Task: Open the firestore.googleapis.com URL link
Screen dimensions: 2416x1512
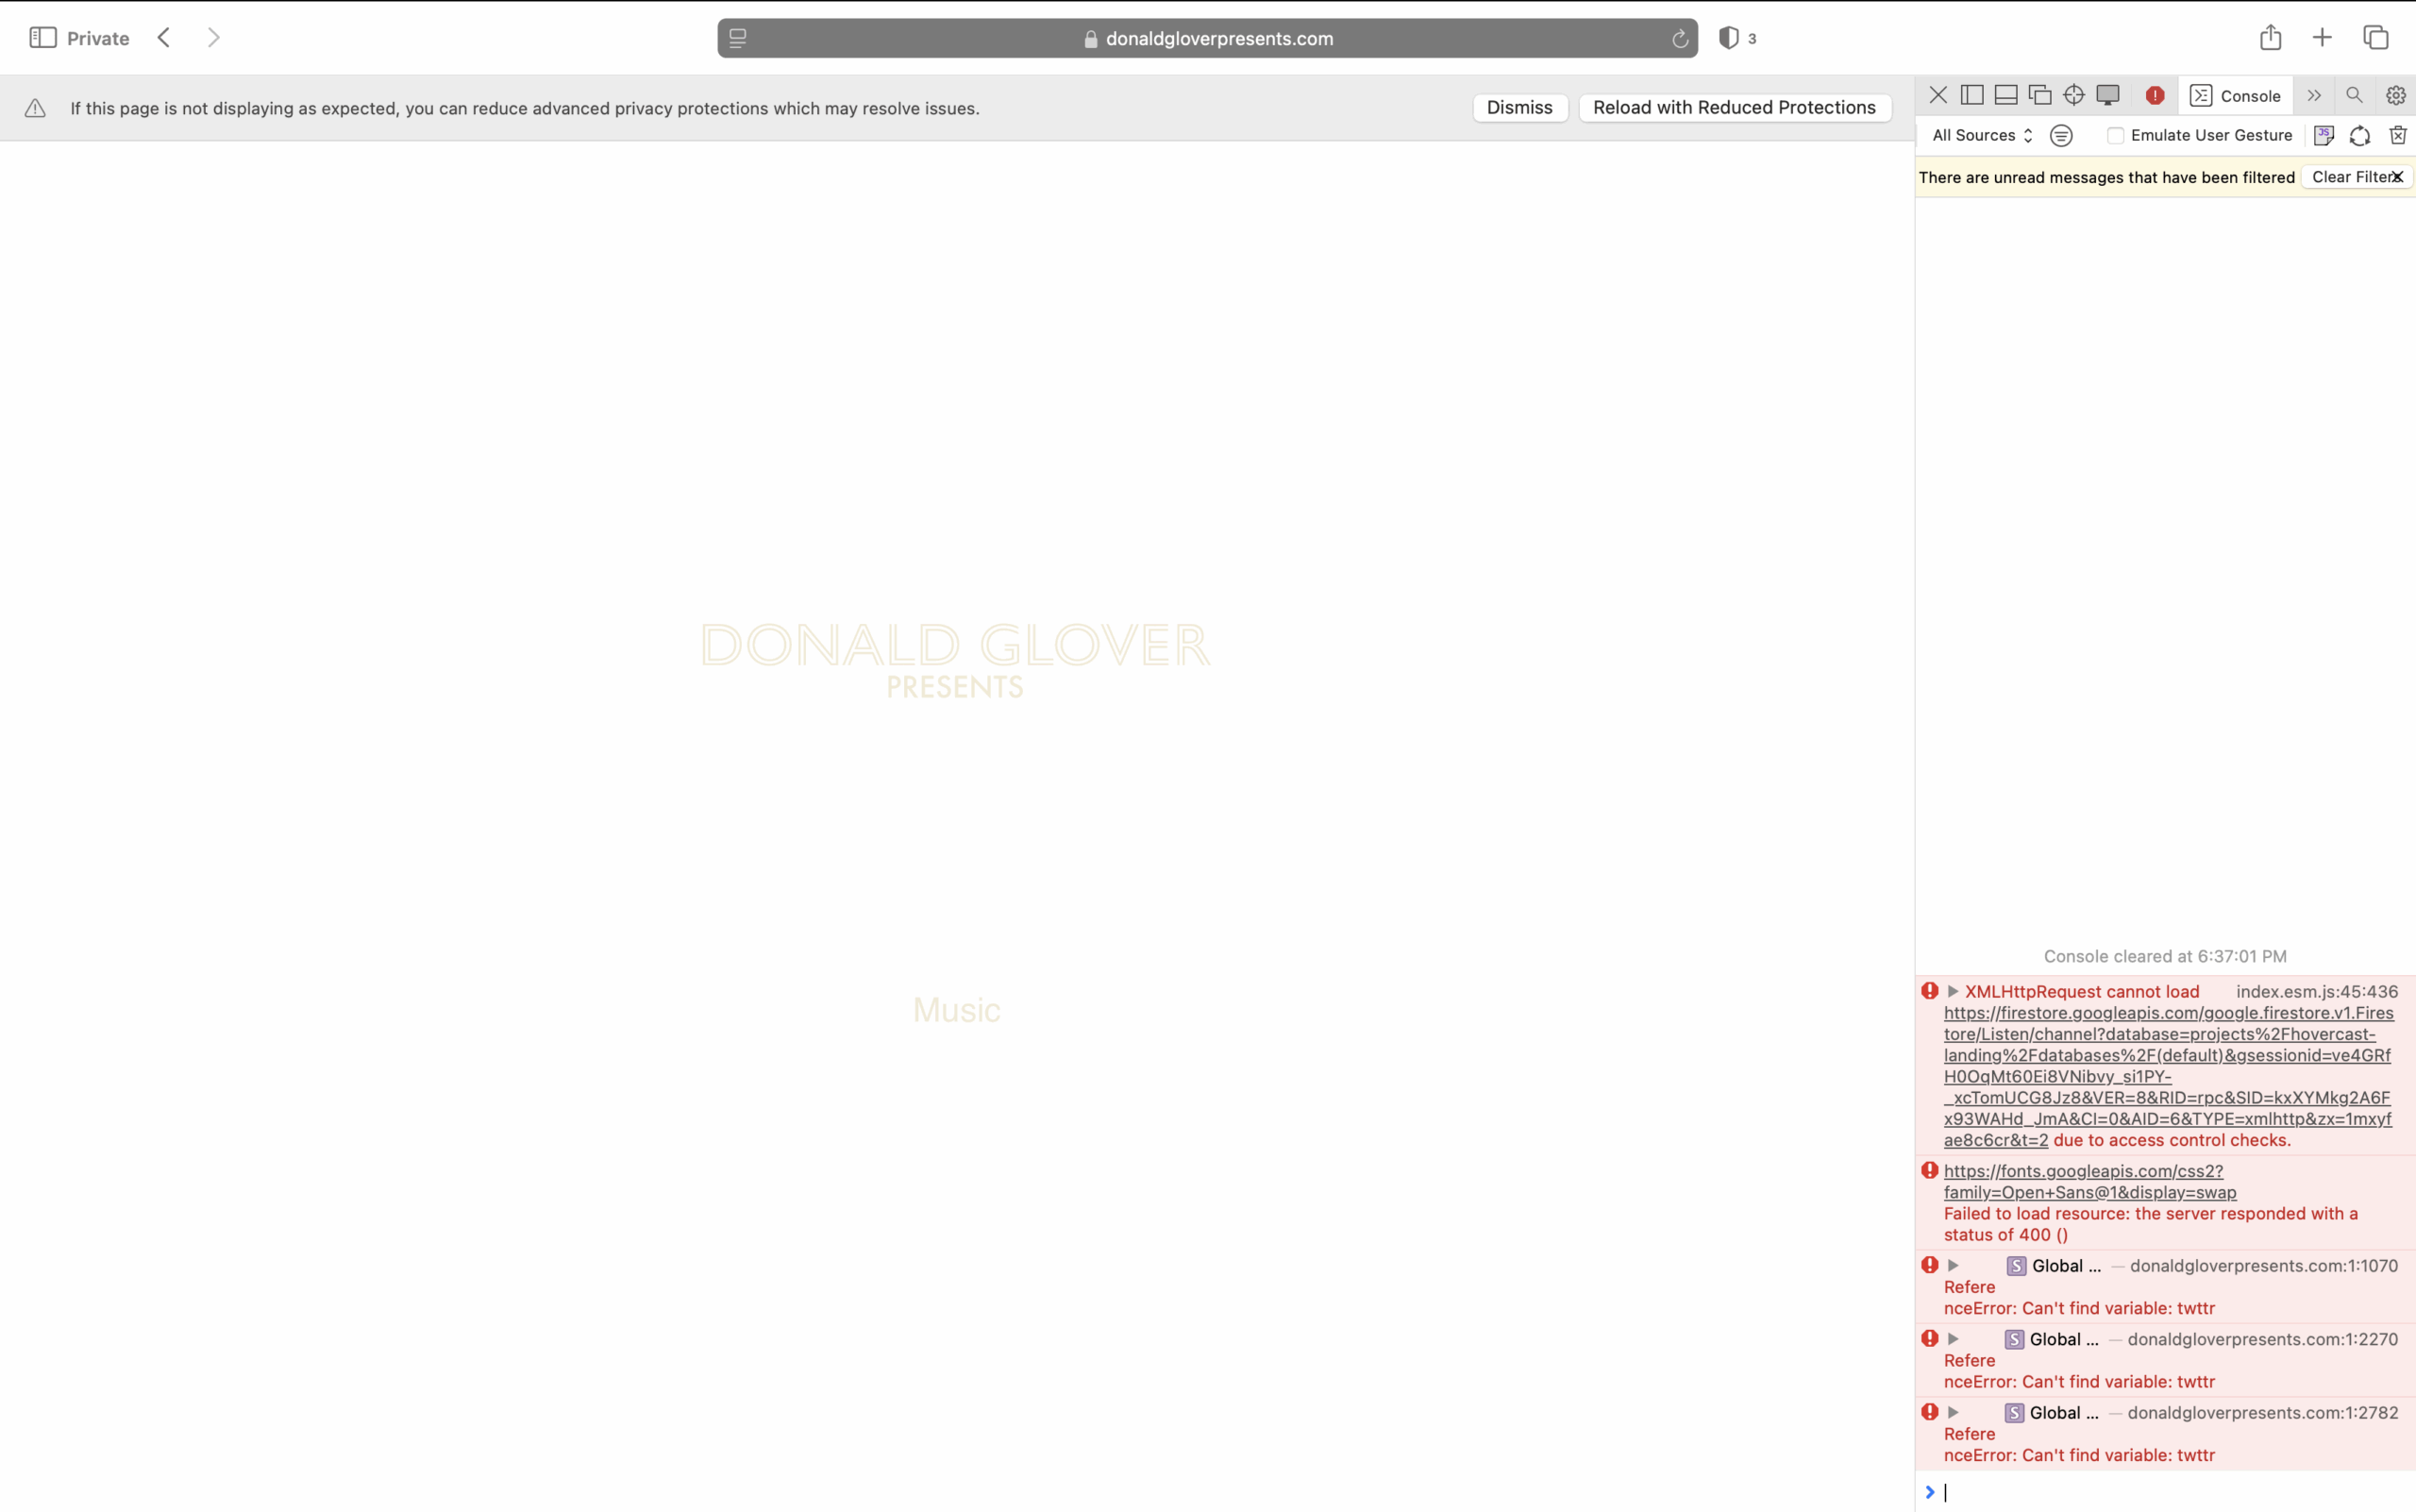Action: click(x=2168, y=1076)
